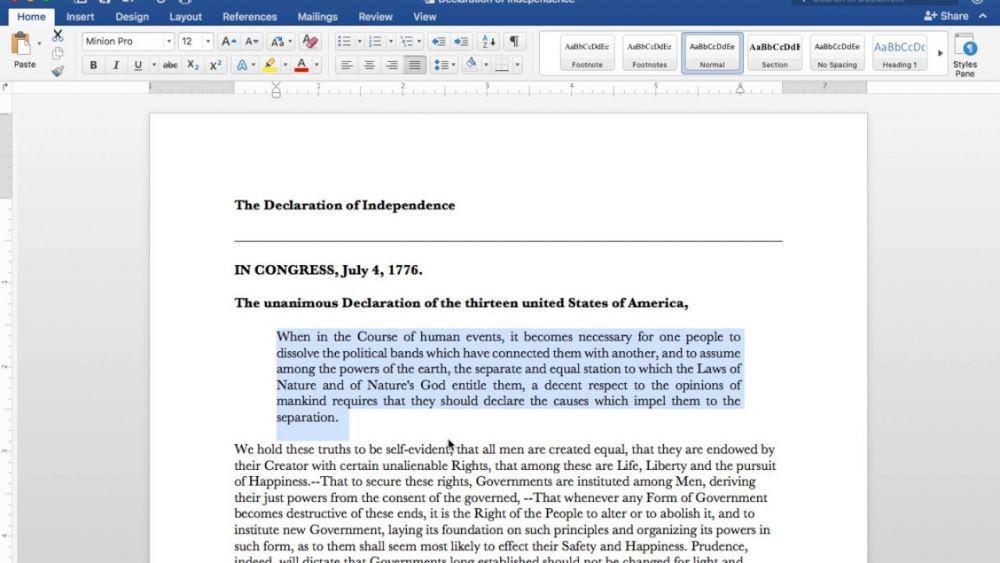Toggle paragraph marks display
The image size is (1000, 563).
click(513, 41)
